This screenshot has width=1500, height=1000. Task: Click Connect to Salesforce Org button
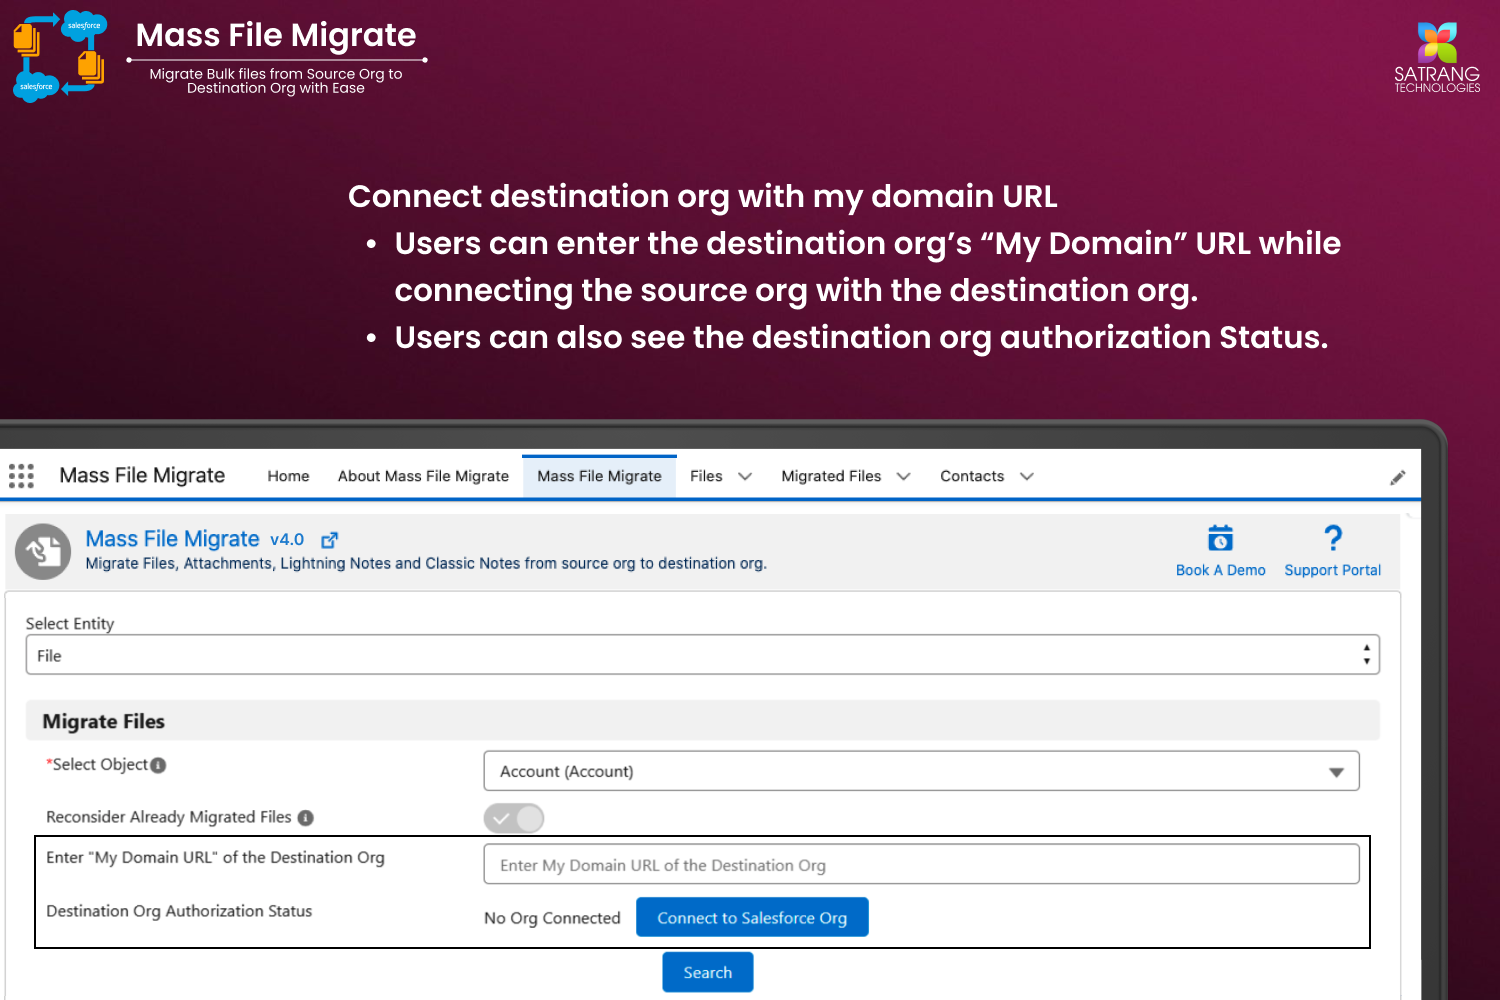point(752,917)
